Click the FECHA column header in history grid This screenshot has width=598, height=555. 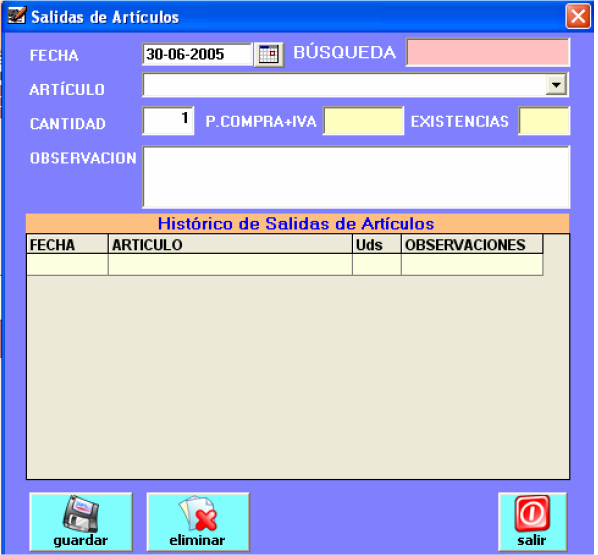click(68, 245)
